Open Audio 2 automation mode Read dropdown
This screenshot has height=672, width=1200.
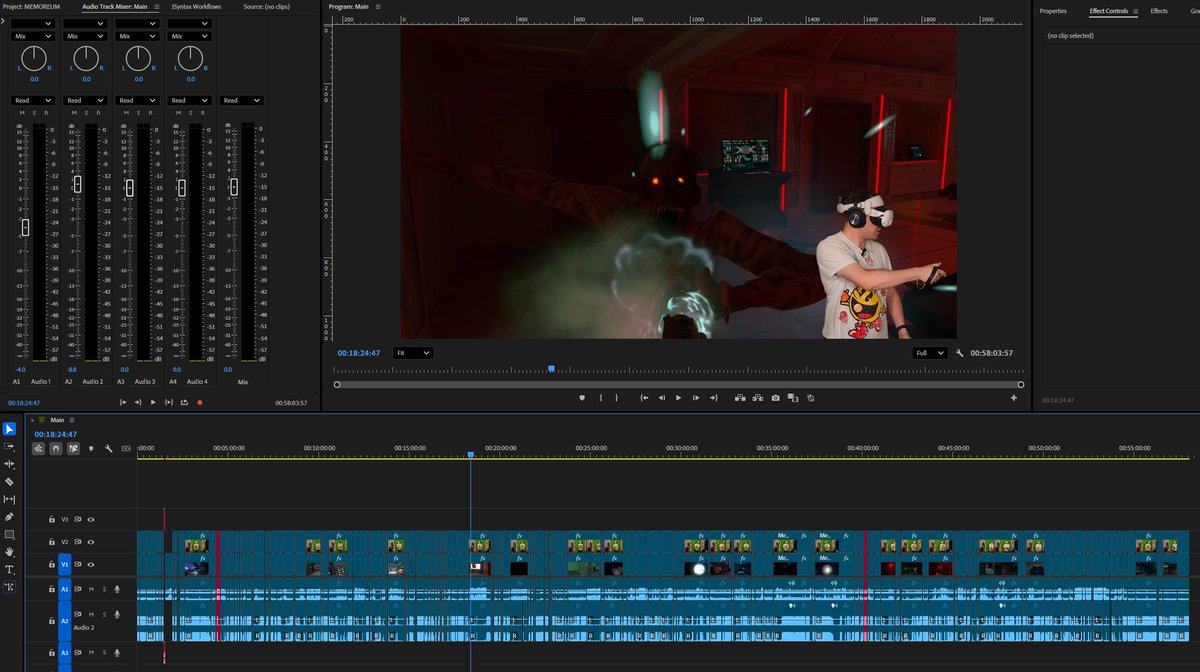tap(85, 100)
